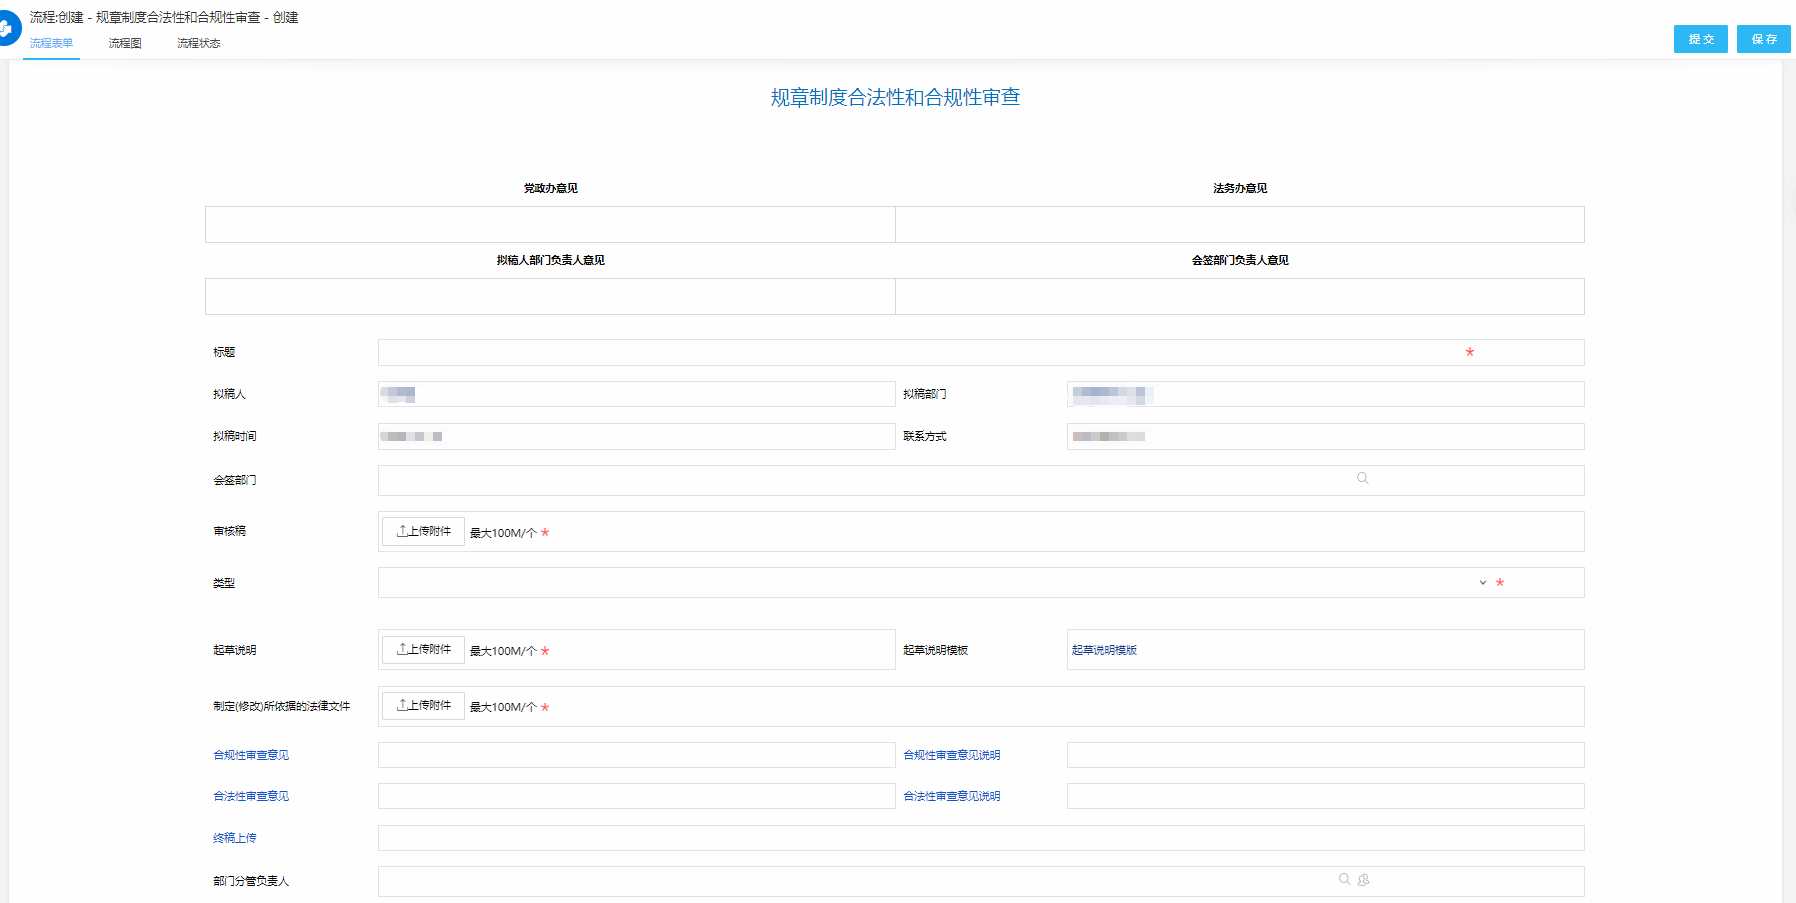Click the 终稿上传 field
1796x903 pixels.
[x=980, y=838]
